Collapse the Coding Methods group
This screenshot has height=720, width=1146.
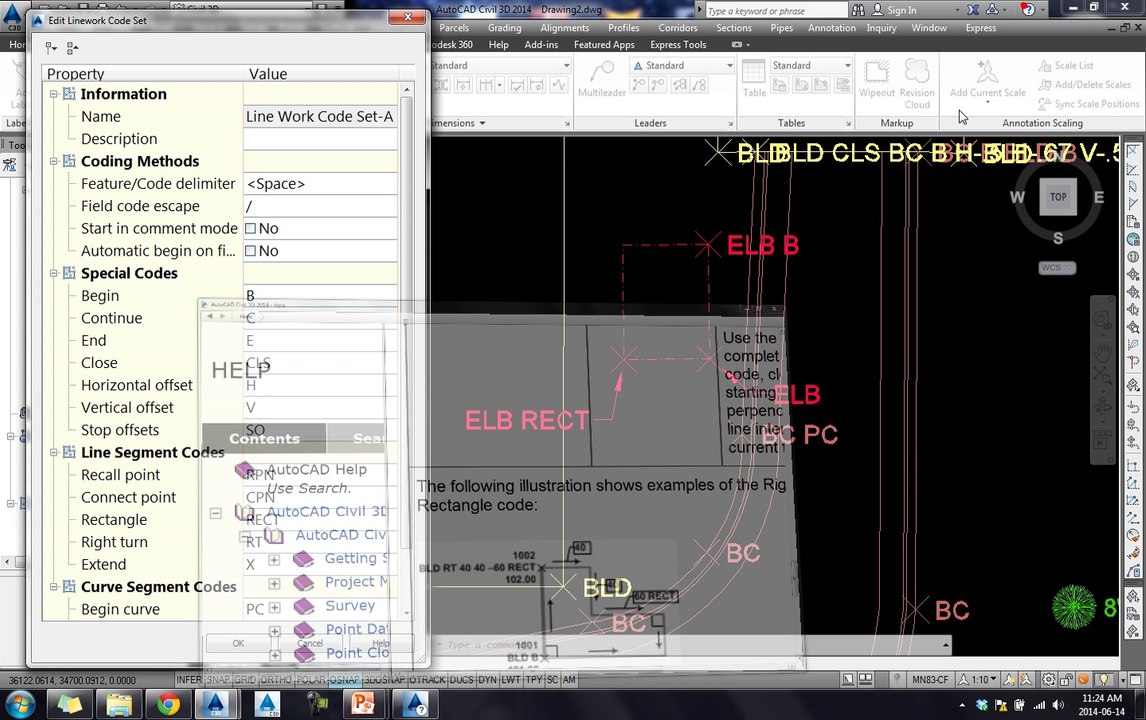[x=53, y=161]
